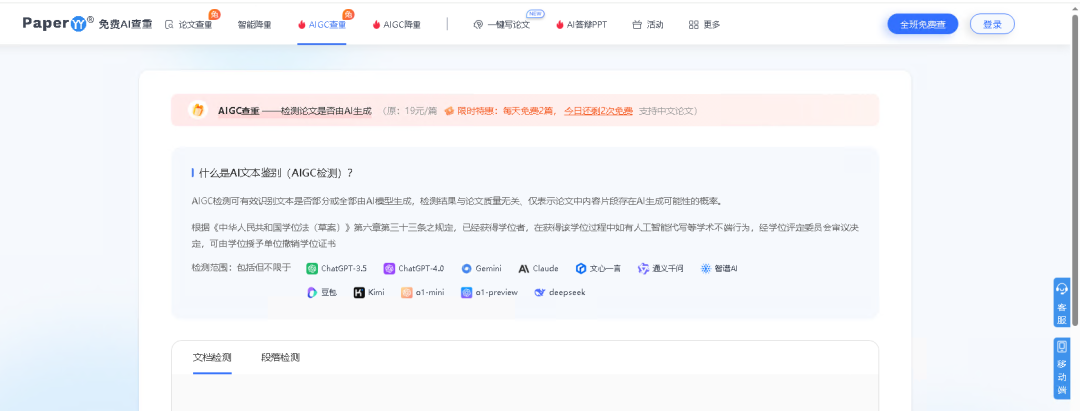Open 移动端 mobile side button
The width and height of the screenshot is (1080, 411).
1061,368
